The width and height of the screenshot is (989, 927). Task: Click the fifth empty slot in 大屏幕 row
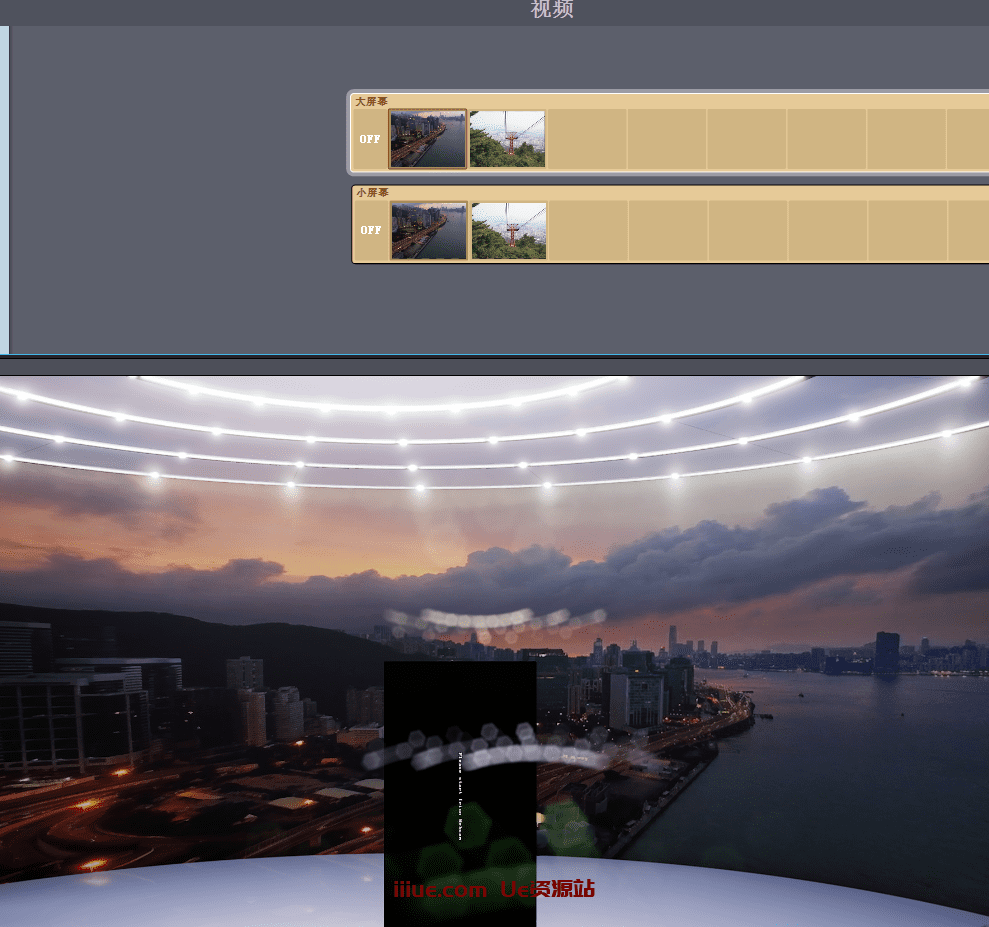pyautogui.click(x=747, y=139)
